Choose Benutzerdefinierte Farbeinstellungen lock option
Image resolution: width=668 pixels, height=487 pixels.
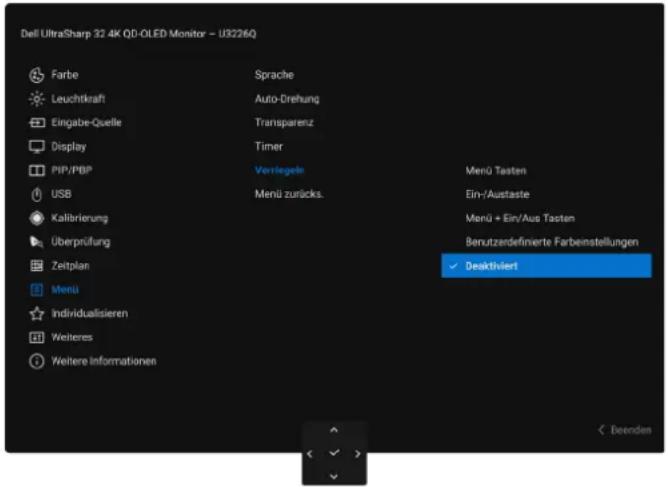pos(552,242)
